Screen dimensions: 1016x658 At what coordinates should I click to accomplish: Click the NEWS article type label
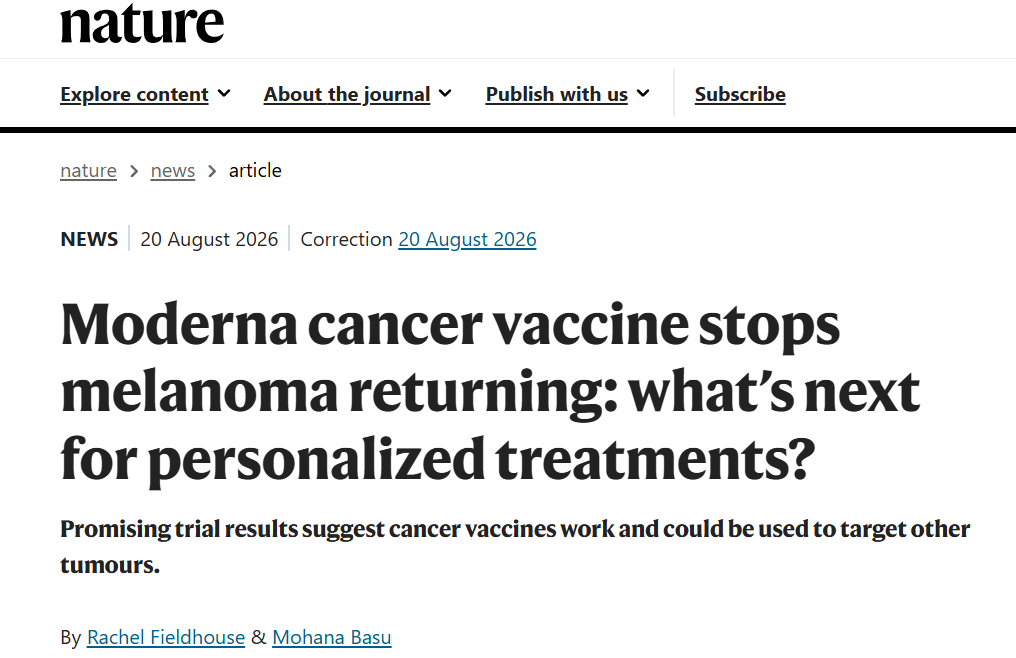(x=89, y=239)
